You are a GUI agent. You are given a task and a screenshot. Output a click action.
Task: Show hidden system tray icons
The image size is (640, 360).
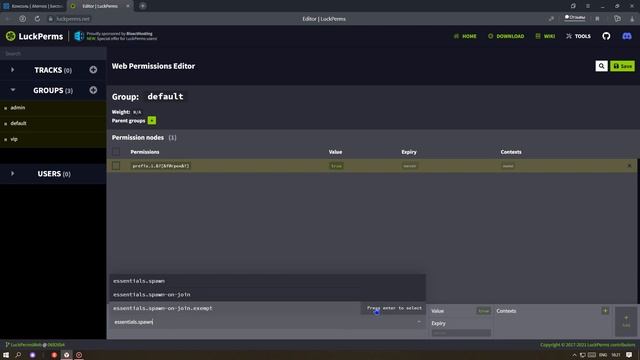[x=574, y=355]
